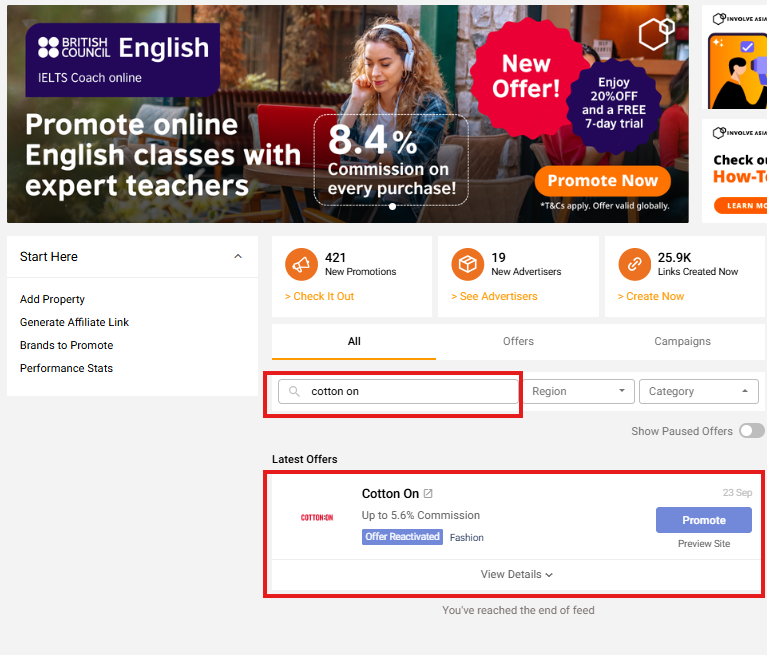This screenshot has height=655, width=767.
Task: Click the banner carousel dot indicator
Action: [x=392, y=206]
